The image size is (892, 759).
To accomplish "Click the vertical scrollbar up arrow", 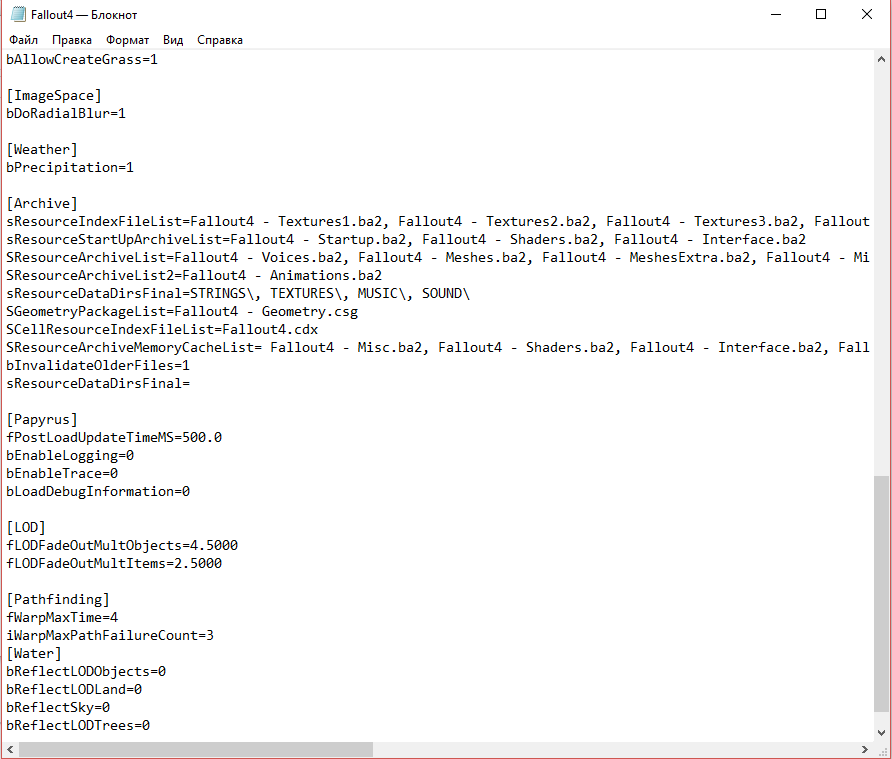I will (x=881, y=59).
